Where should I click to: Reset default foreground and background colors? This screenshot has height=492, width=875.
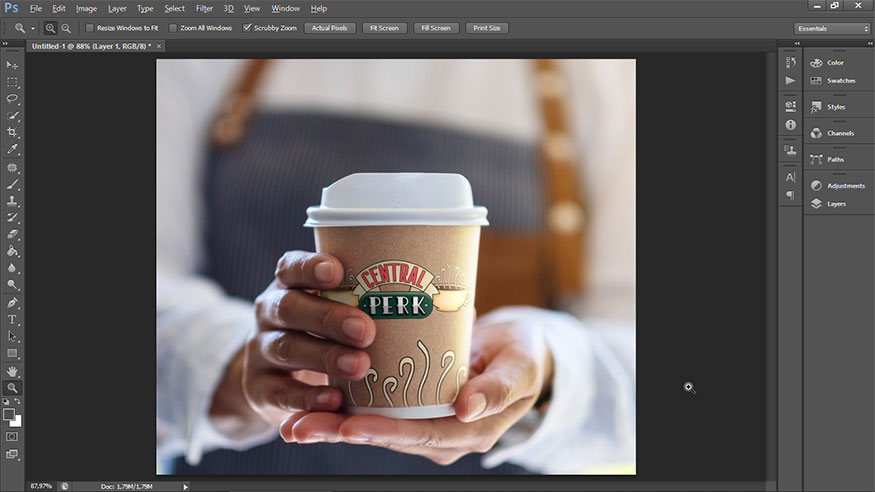[6, 402]
